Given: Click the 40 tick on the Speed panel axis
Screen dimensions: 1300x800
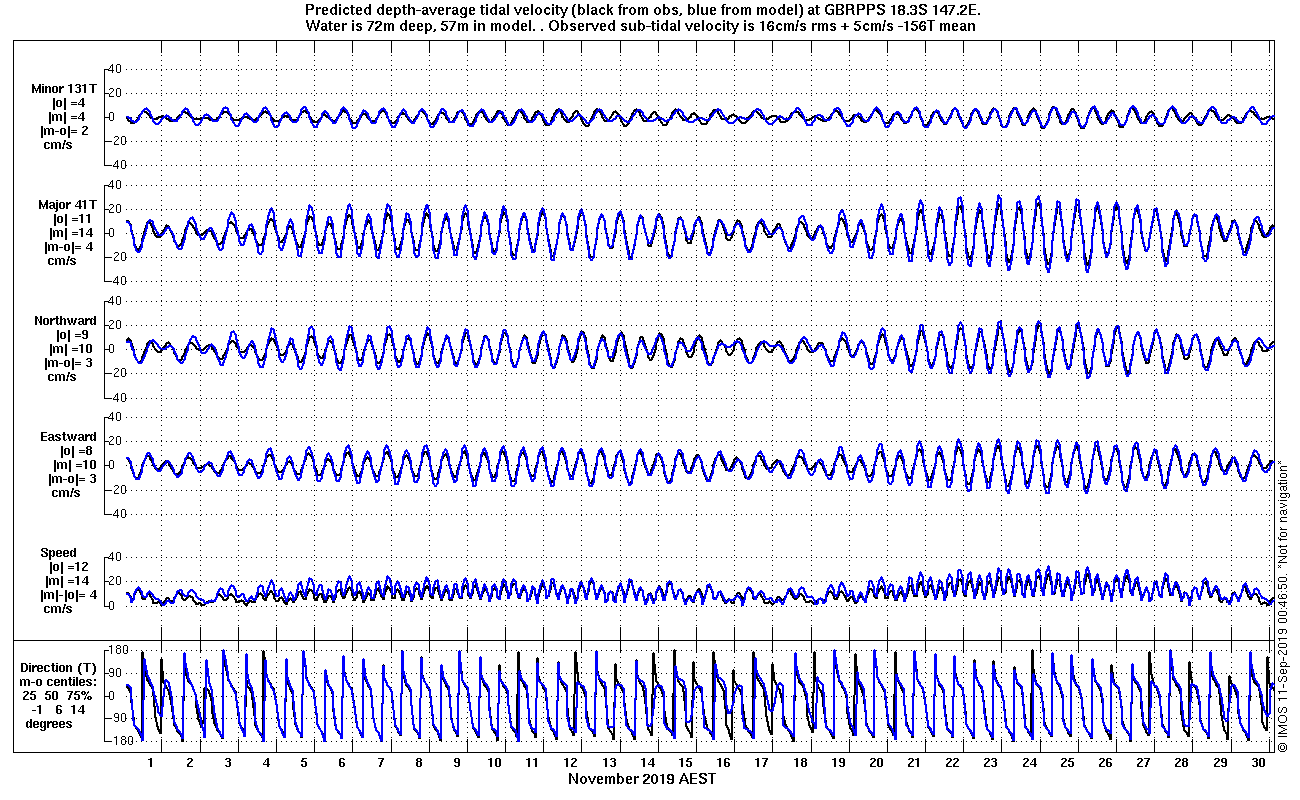Looking at the screenshot, I should coord(113,557).
